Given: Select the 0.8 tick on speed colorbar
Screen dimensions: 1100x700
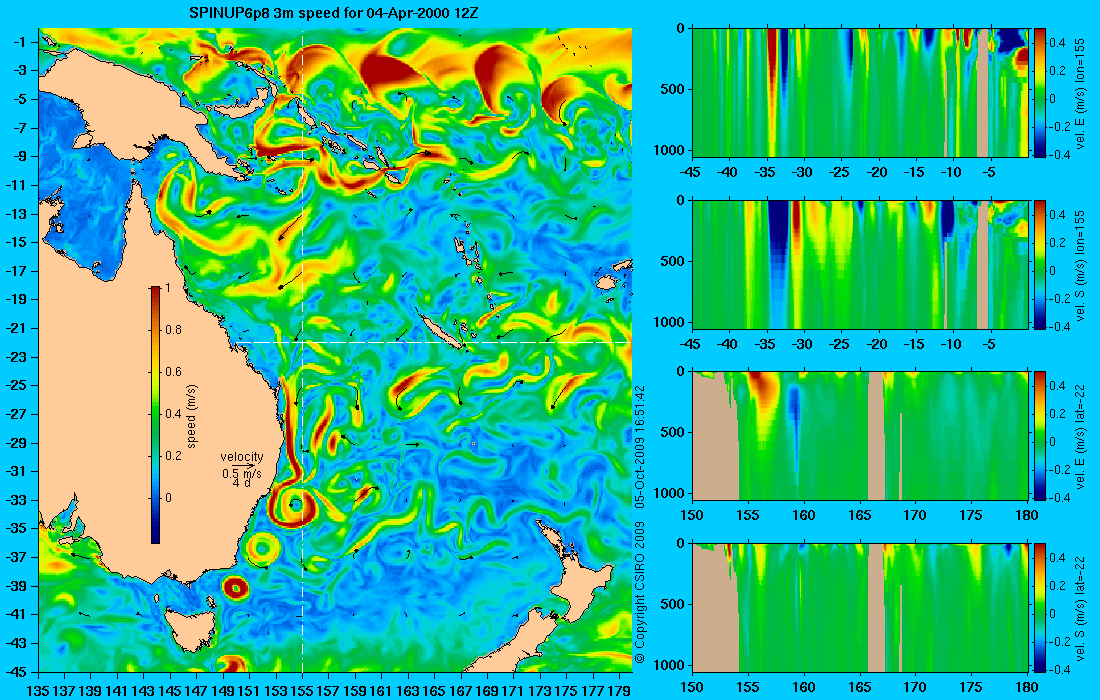Looking at the screenshot, I should 173,330.
